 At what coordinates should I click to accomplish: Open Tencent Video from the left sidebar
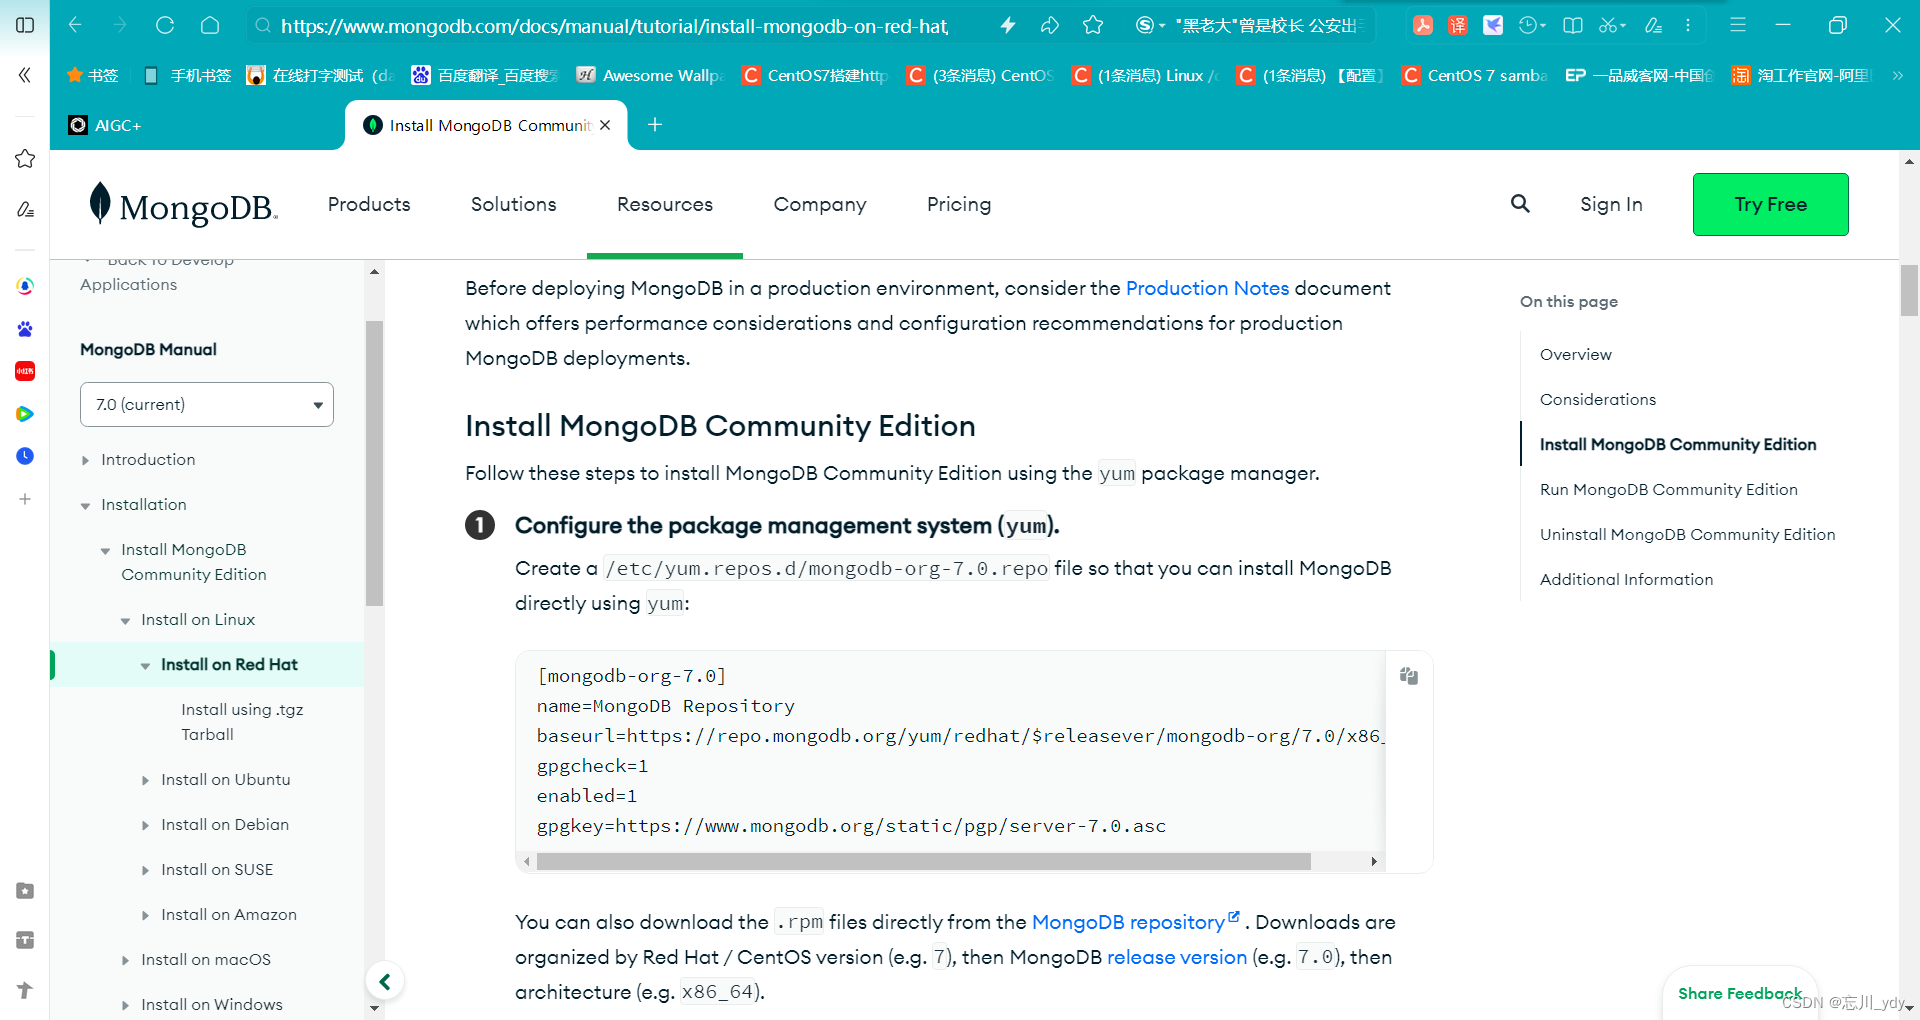click(25, 413)
